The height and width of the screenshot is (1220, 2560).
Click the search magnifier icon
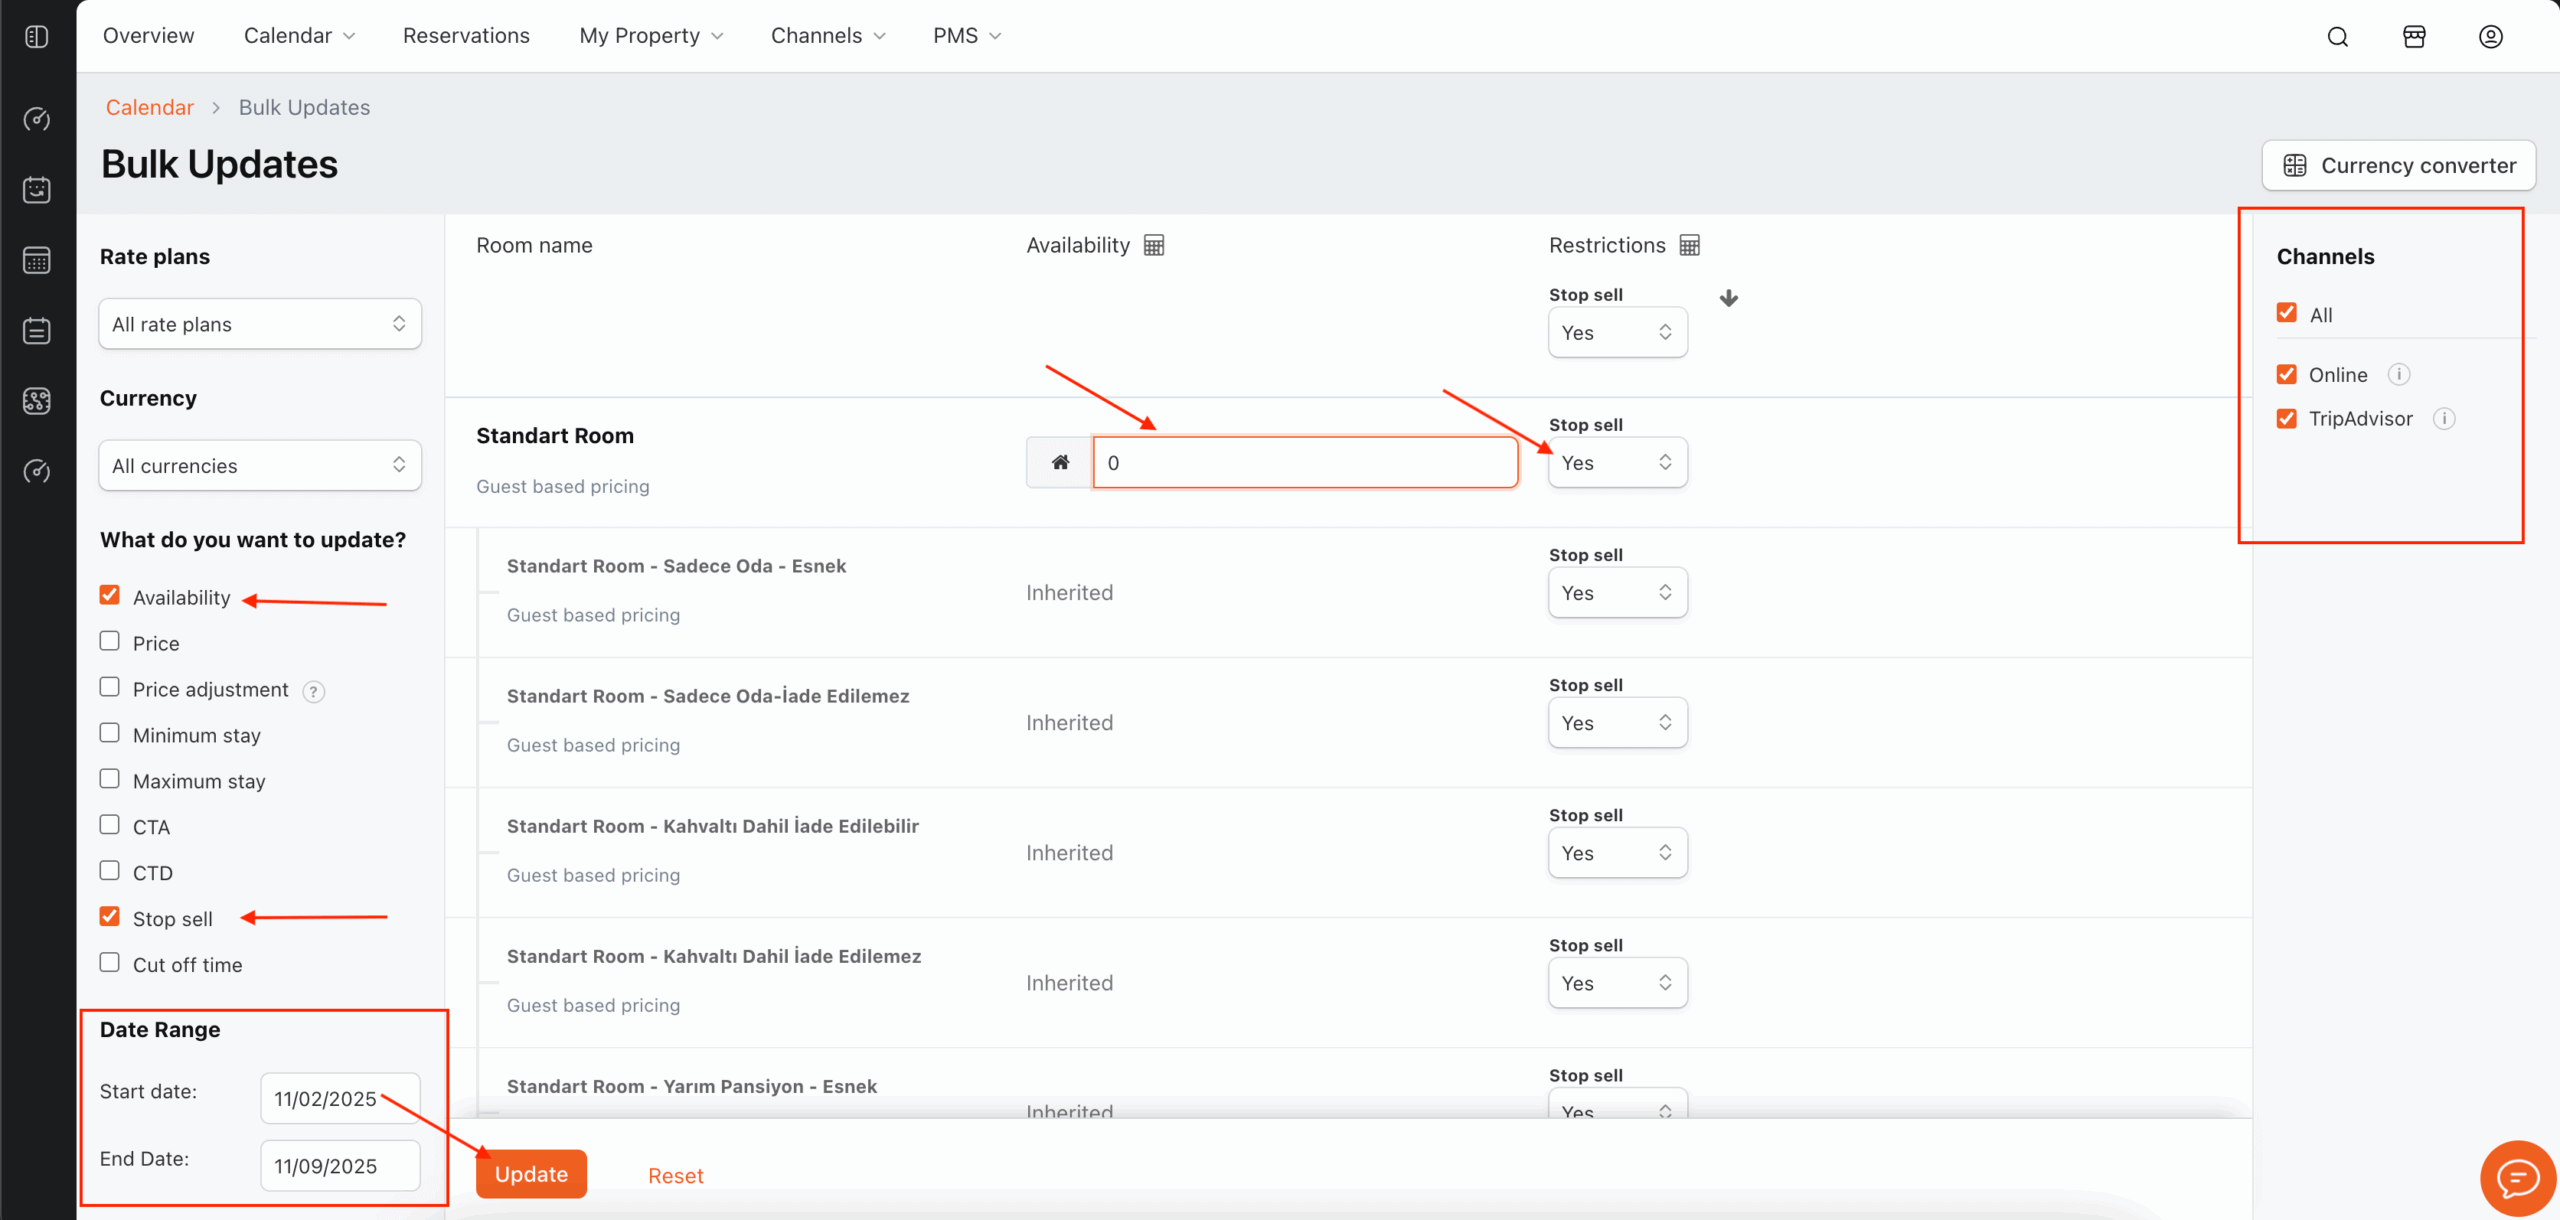(x=2337, y=37)
